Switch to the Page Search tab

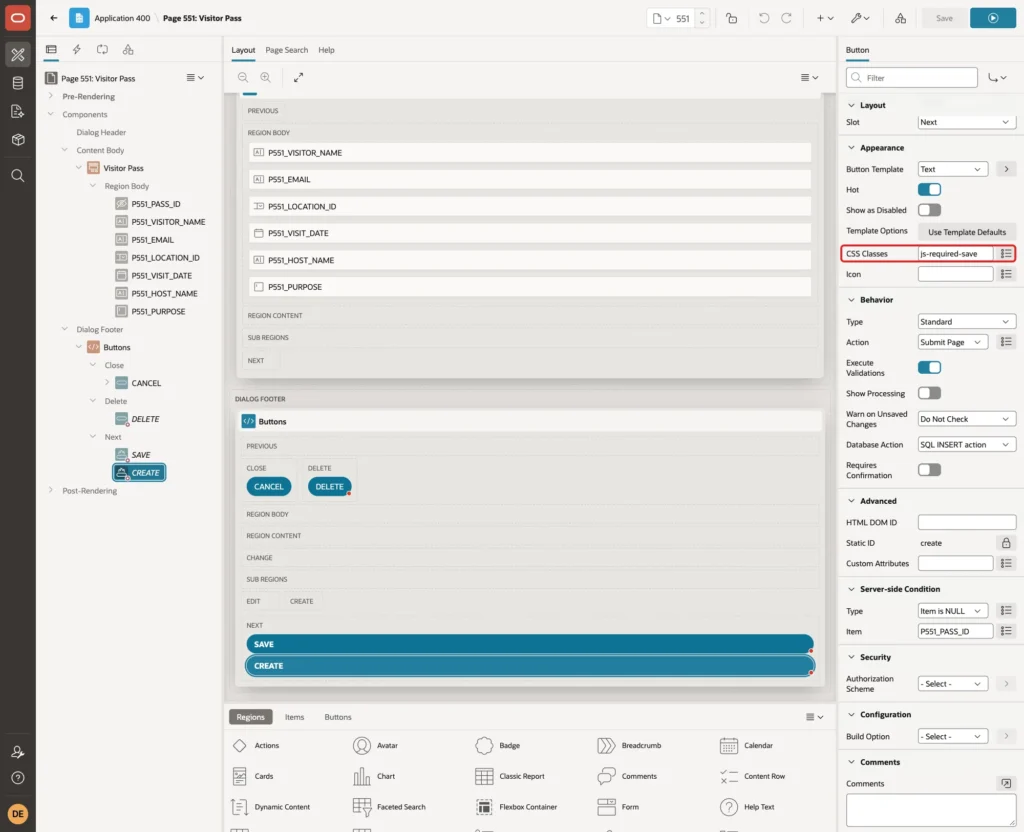tap(286, 50)
